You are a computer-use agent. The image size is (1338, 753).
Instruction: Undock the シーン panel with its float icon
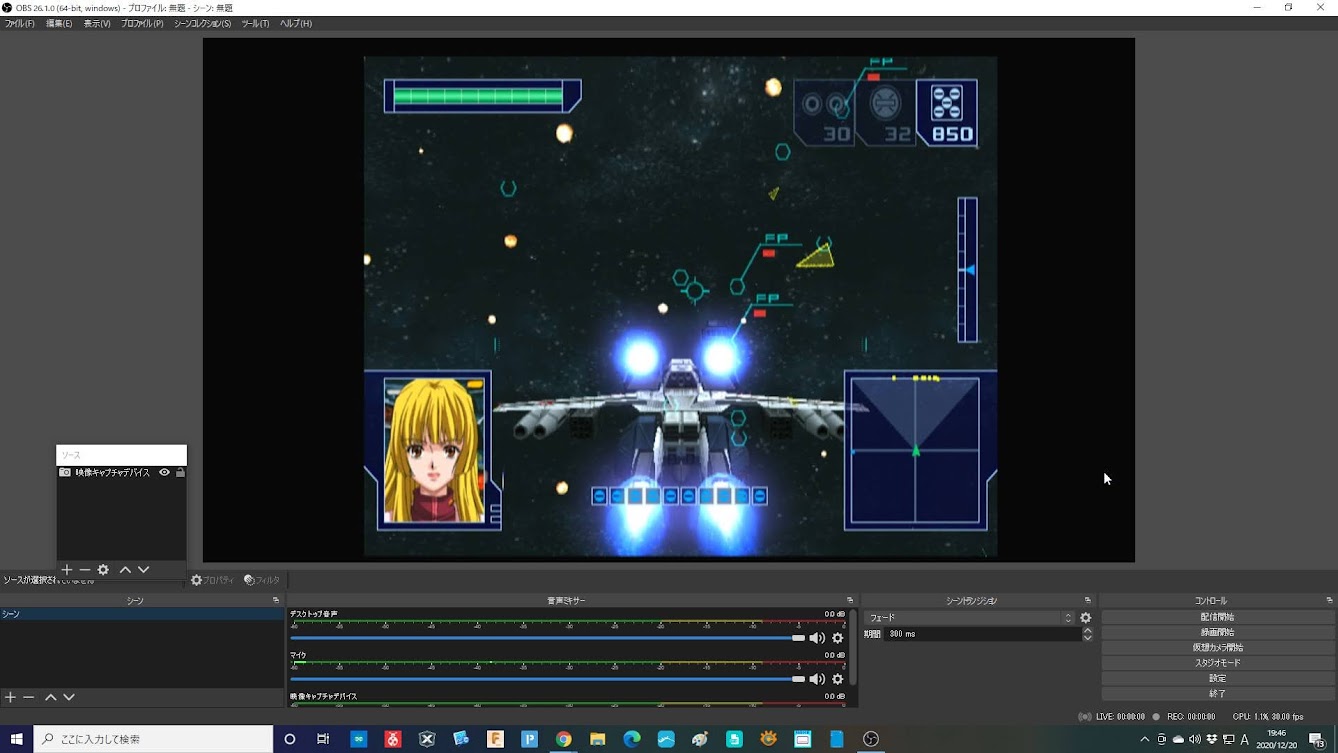[x=276, y=601]
